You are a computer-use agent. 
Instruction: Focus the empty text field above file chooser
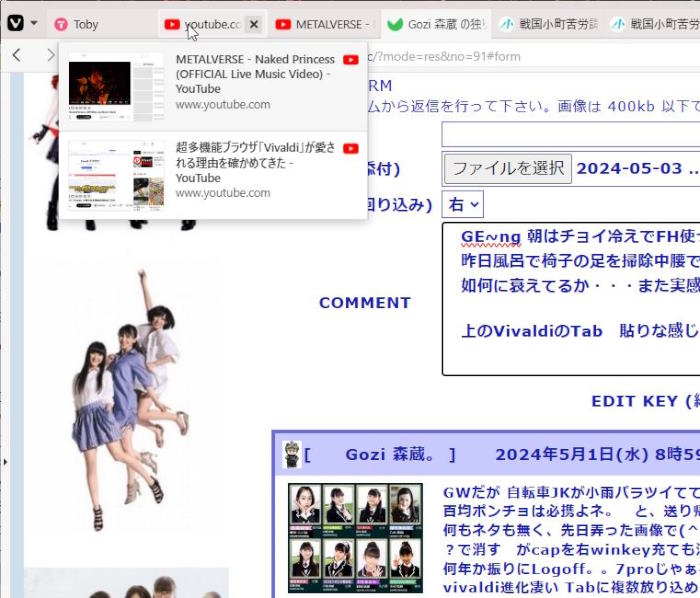(x=570, y=134)
